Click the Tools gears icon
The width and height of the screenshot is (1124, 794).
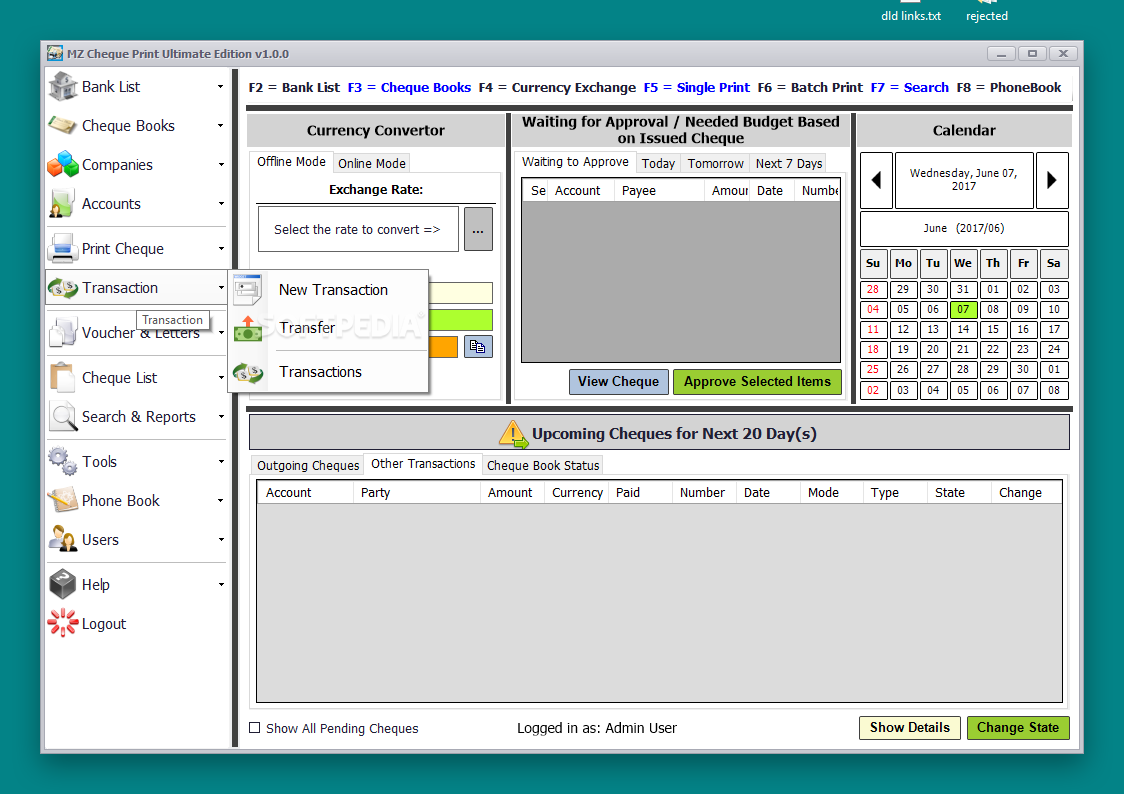tap(63, 461)
